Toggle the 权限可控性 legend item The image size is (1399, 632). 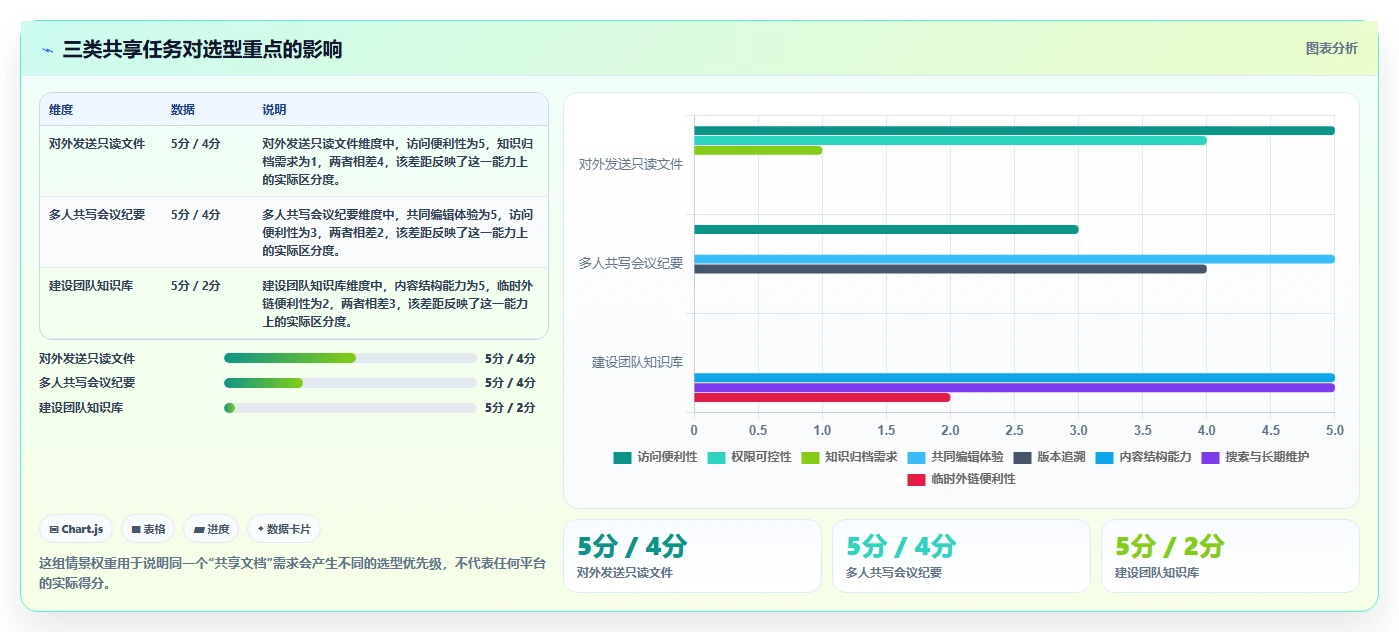coord(749,457)
